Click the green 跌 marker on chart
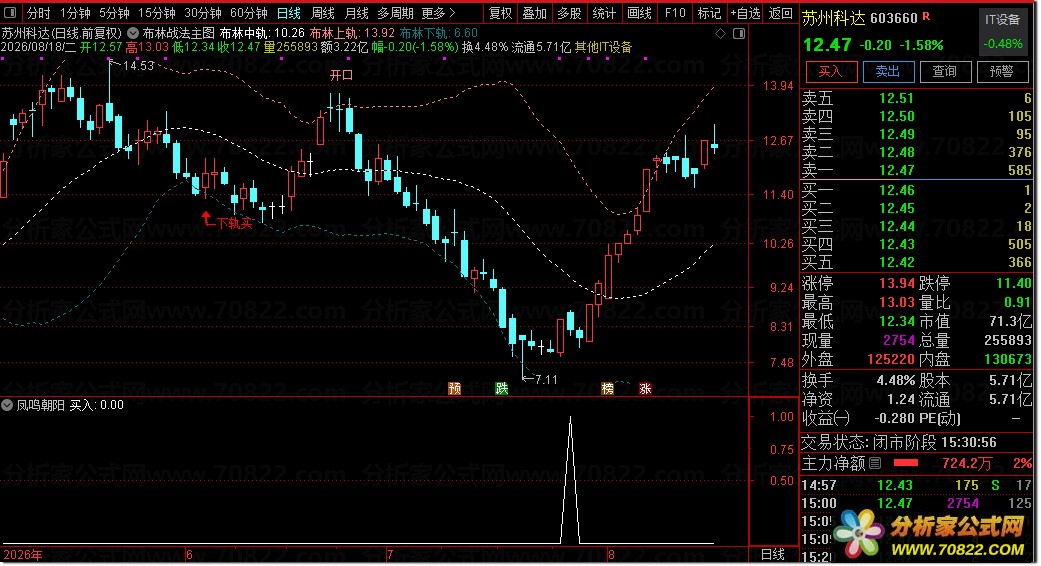Image resolution: width=1041 pixels, height=566 pixels. pyautogui.click(x=502, y=389)
